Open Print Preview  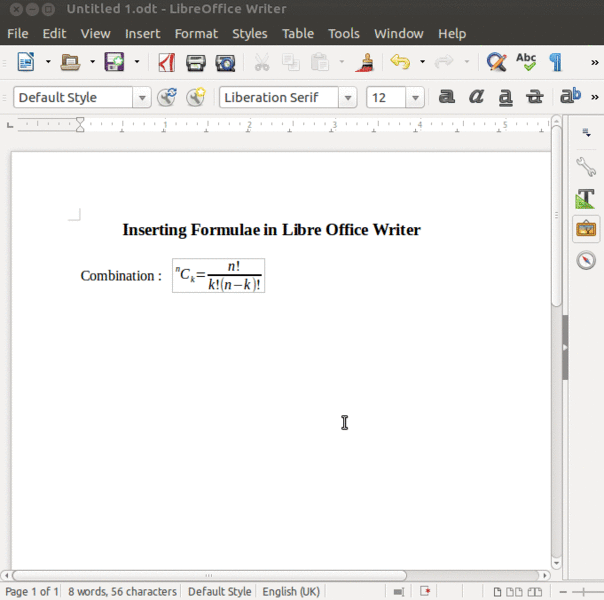(x=225, y=63)
